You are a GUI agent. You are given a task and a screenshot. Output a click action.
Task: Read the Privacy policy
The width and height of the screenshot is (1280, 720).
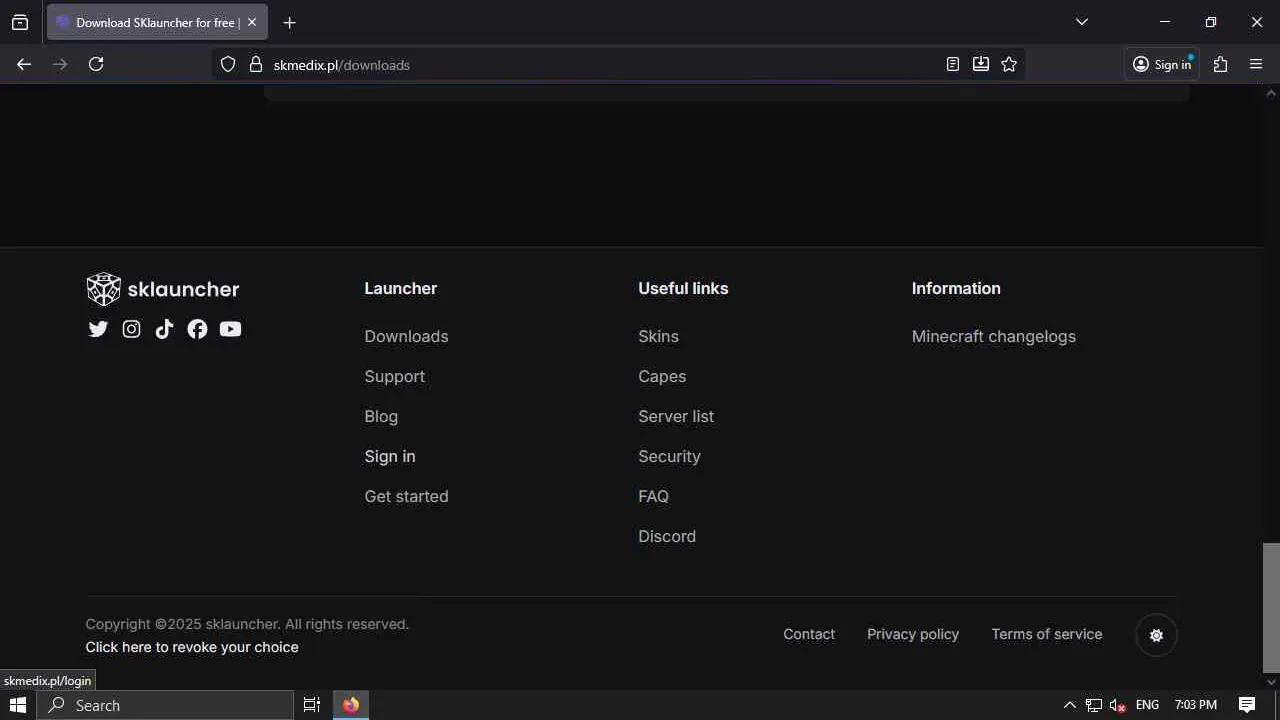point(913,634)
